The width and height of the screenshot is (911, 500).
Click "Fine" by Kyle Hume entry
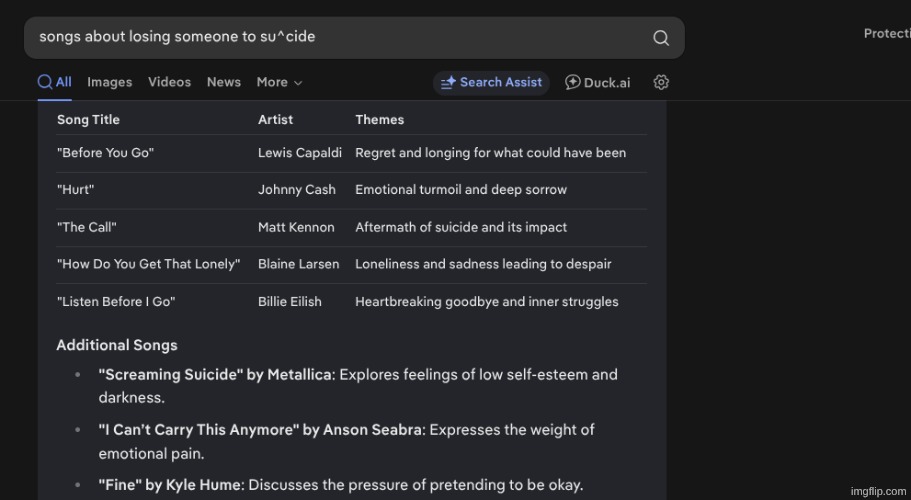[340, 485]
